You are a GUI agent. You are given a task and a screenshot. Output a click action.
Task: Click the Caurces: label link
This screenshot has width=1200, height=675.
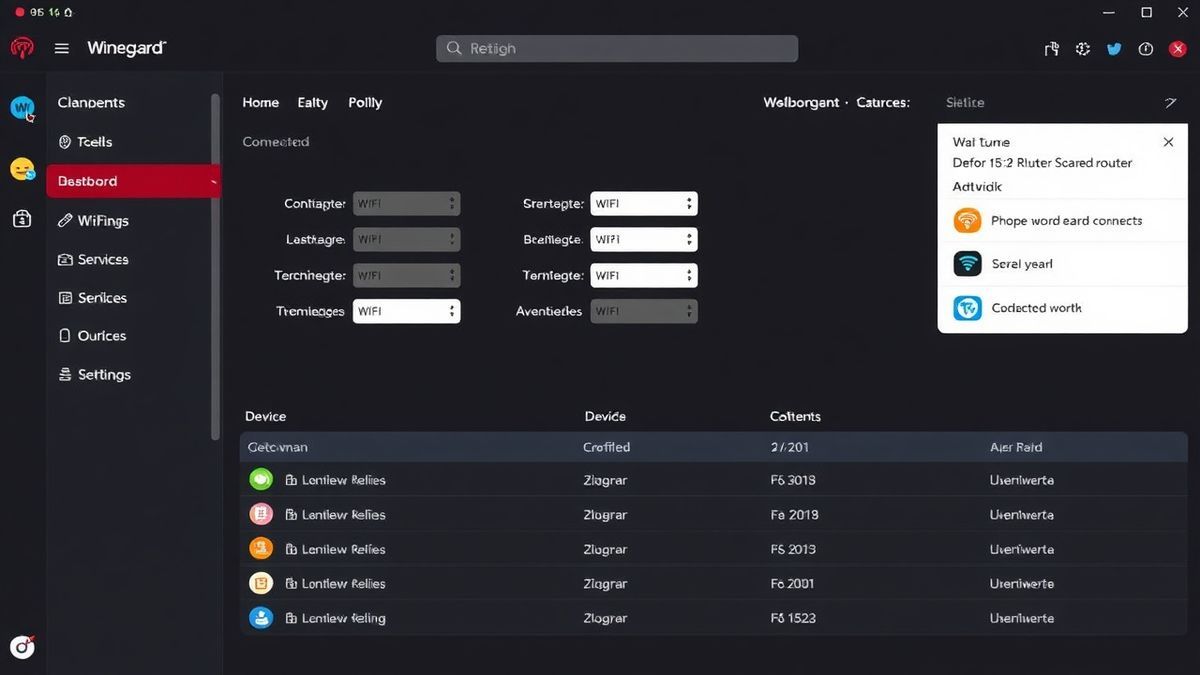[883, 102]
